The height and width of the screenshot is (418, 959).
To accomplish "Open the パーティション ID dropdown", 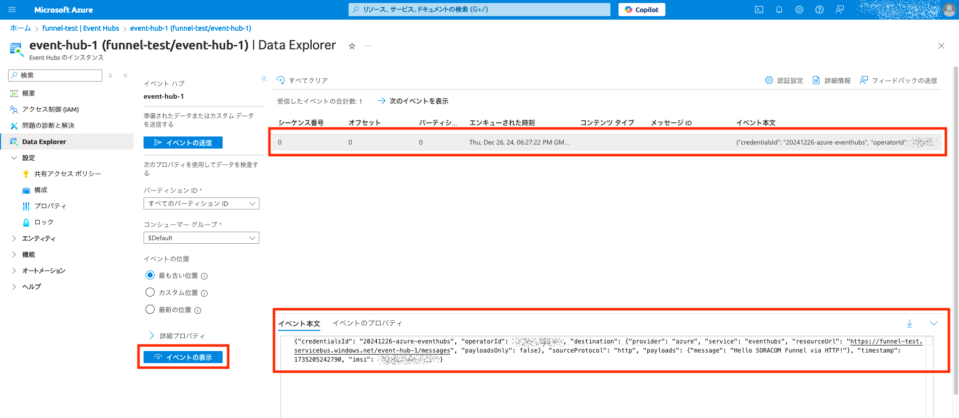I will click(x=201, y=203).
